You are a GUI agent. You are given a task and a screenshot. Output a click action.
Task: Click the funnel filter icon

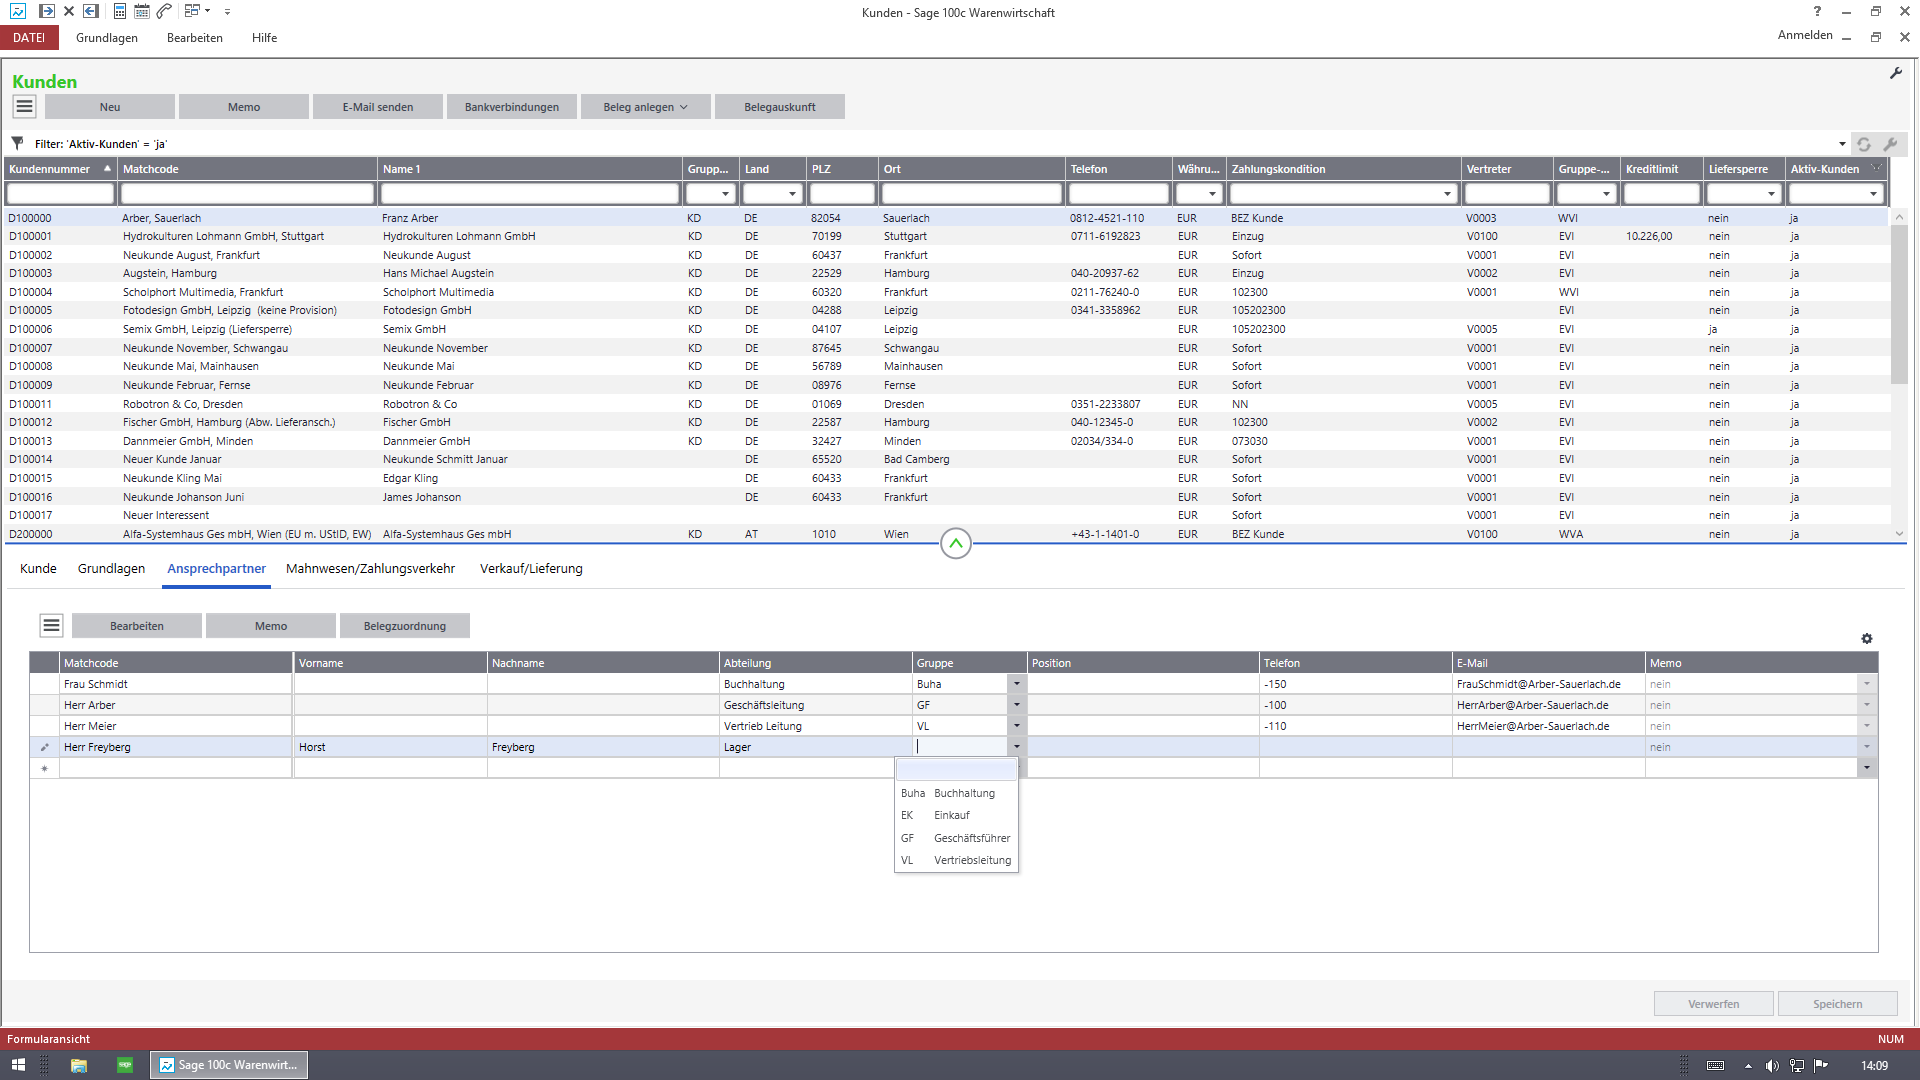click(17, 143)
